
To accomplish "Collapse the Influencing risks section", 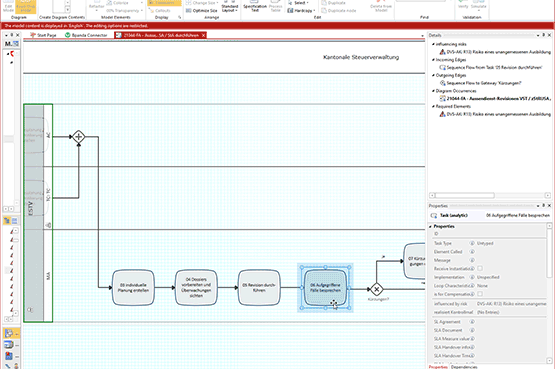I will point(433,44).
